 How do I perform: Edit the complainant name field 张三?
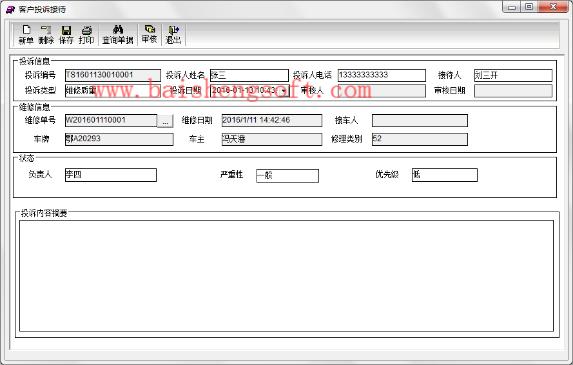click(x=249, y=75)
